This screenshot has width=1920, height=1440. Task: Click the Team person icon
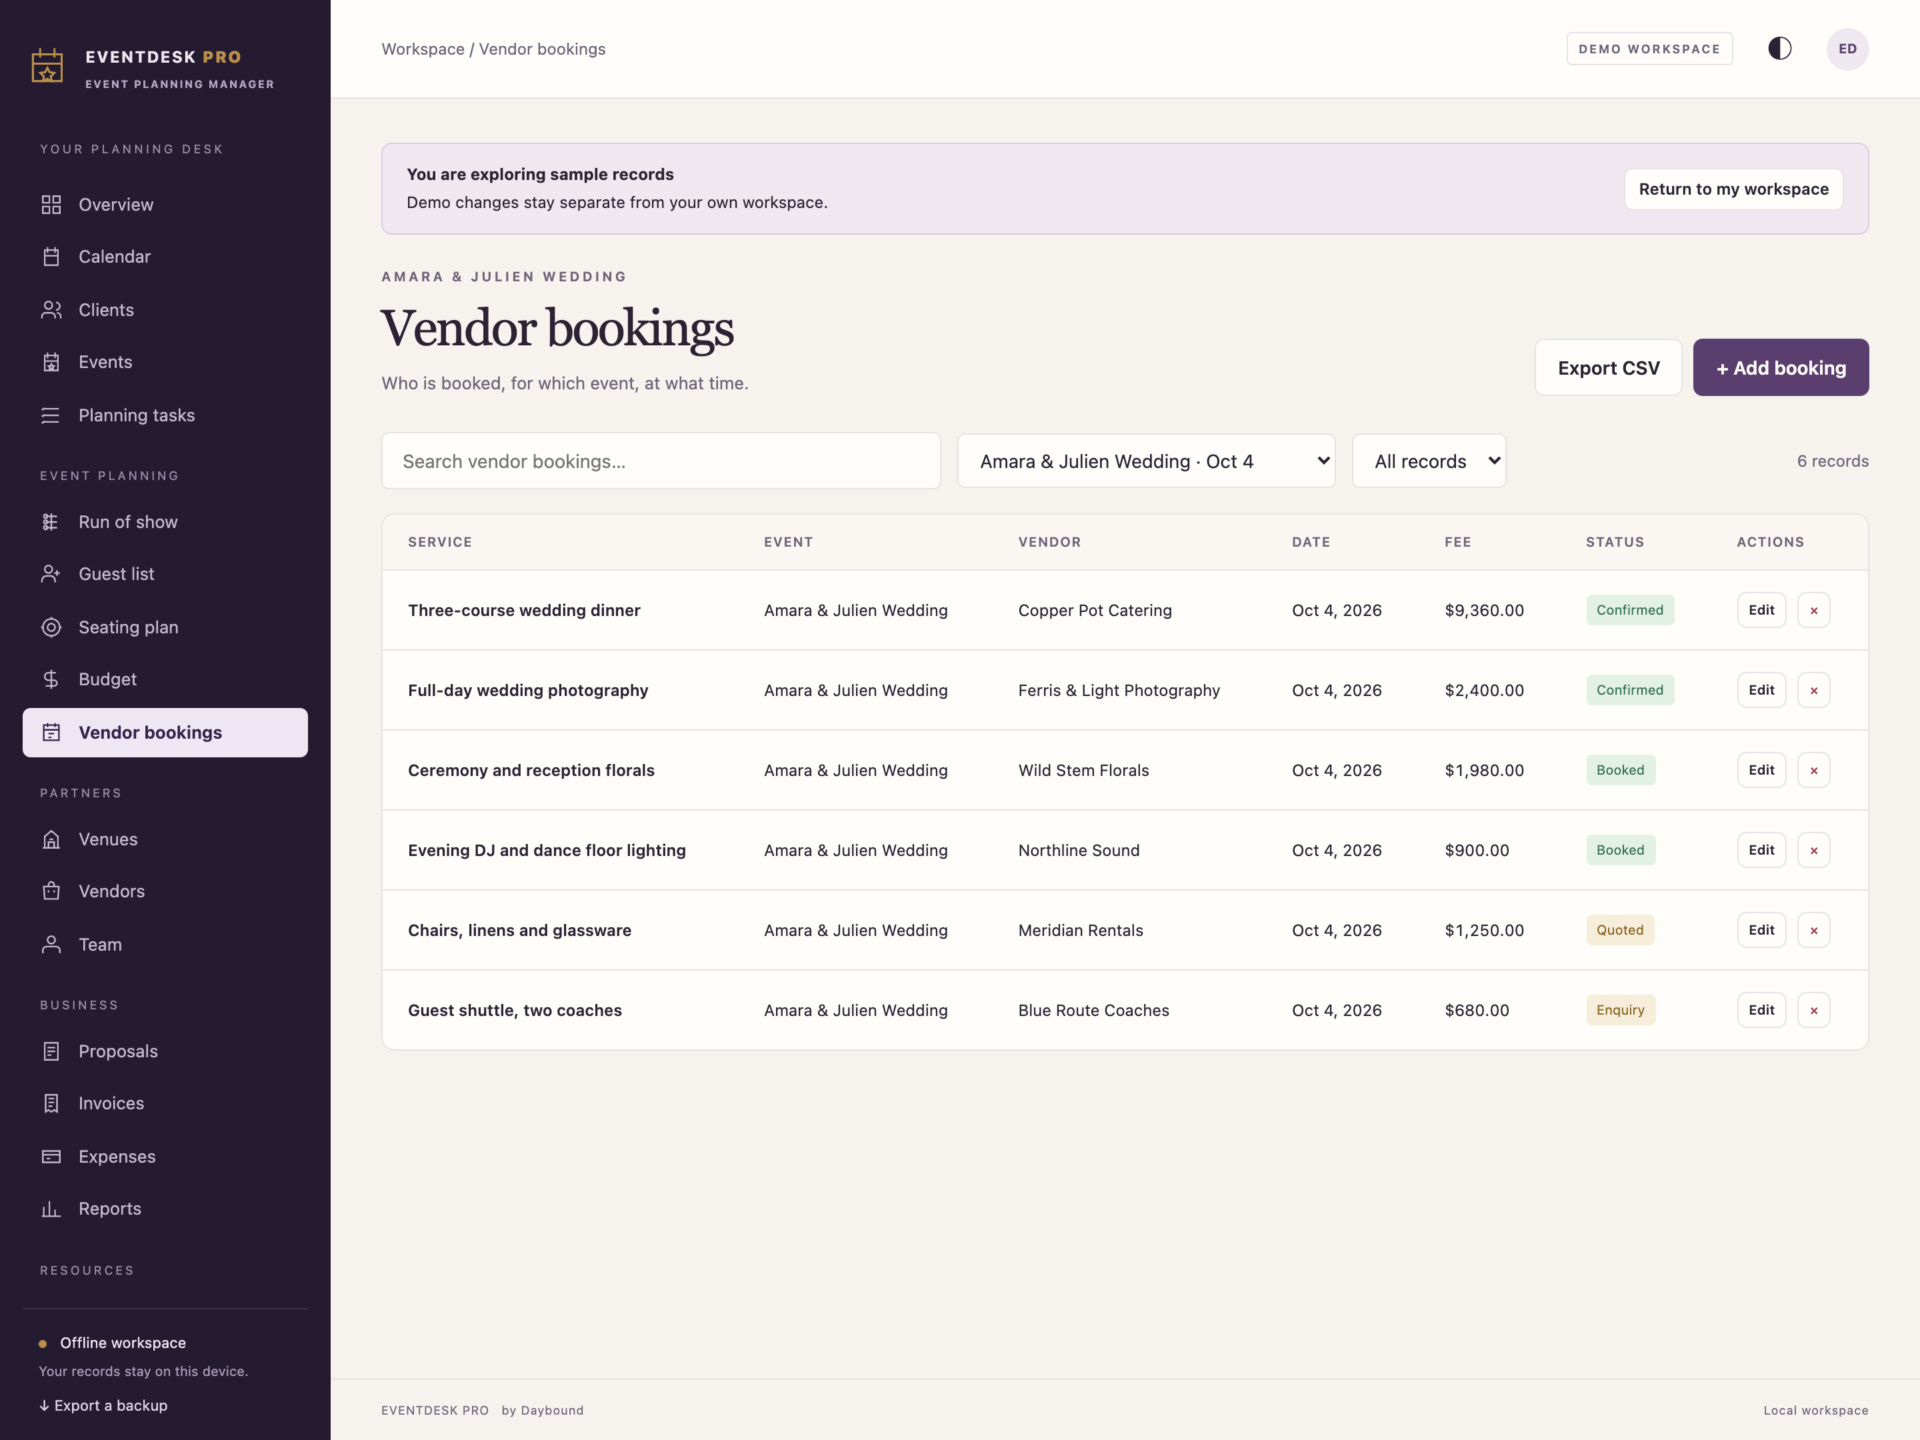point(51,944)
